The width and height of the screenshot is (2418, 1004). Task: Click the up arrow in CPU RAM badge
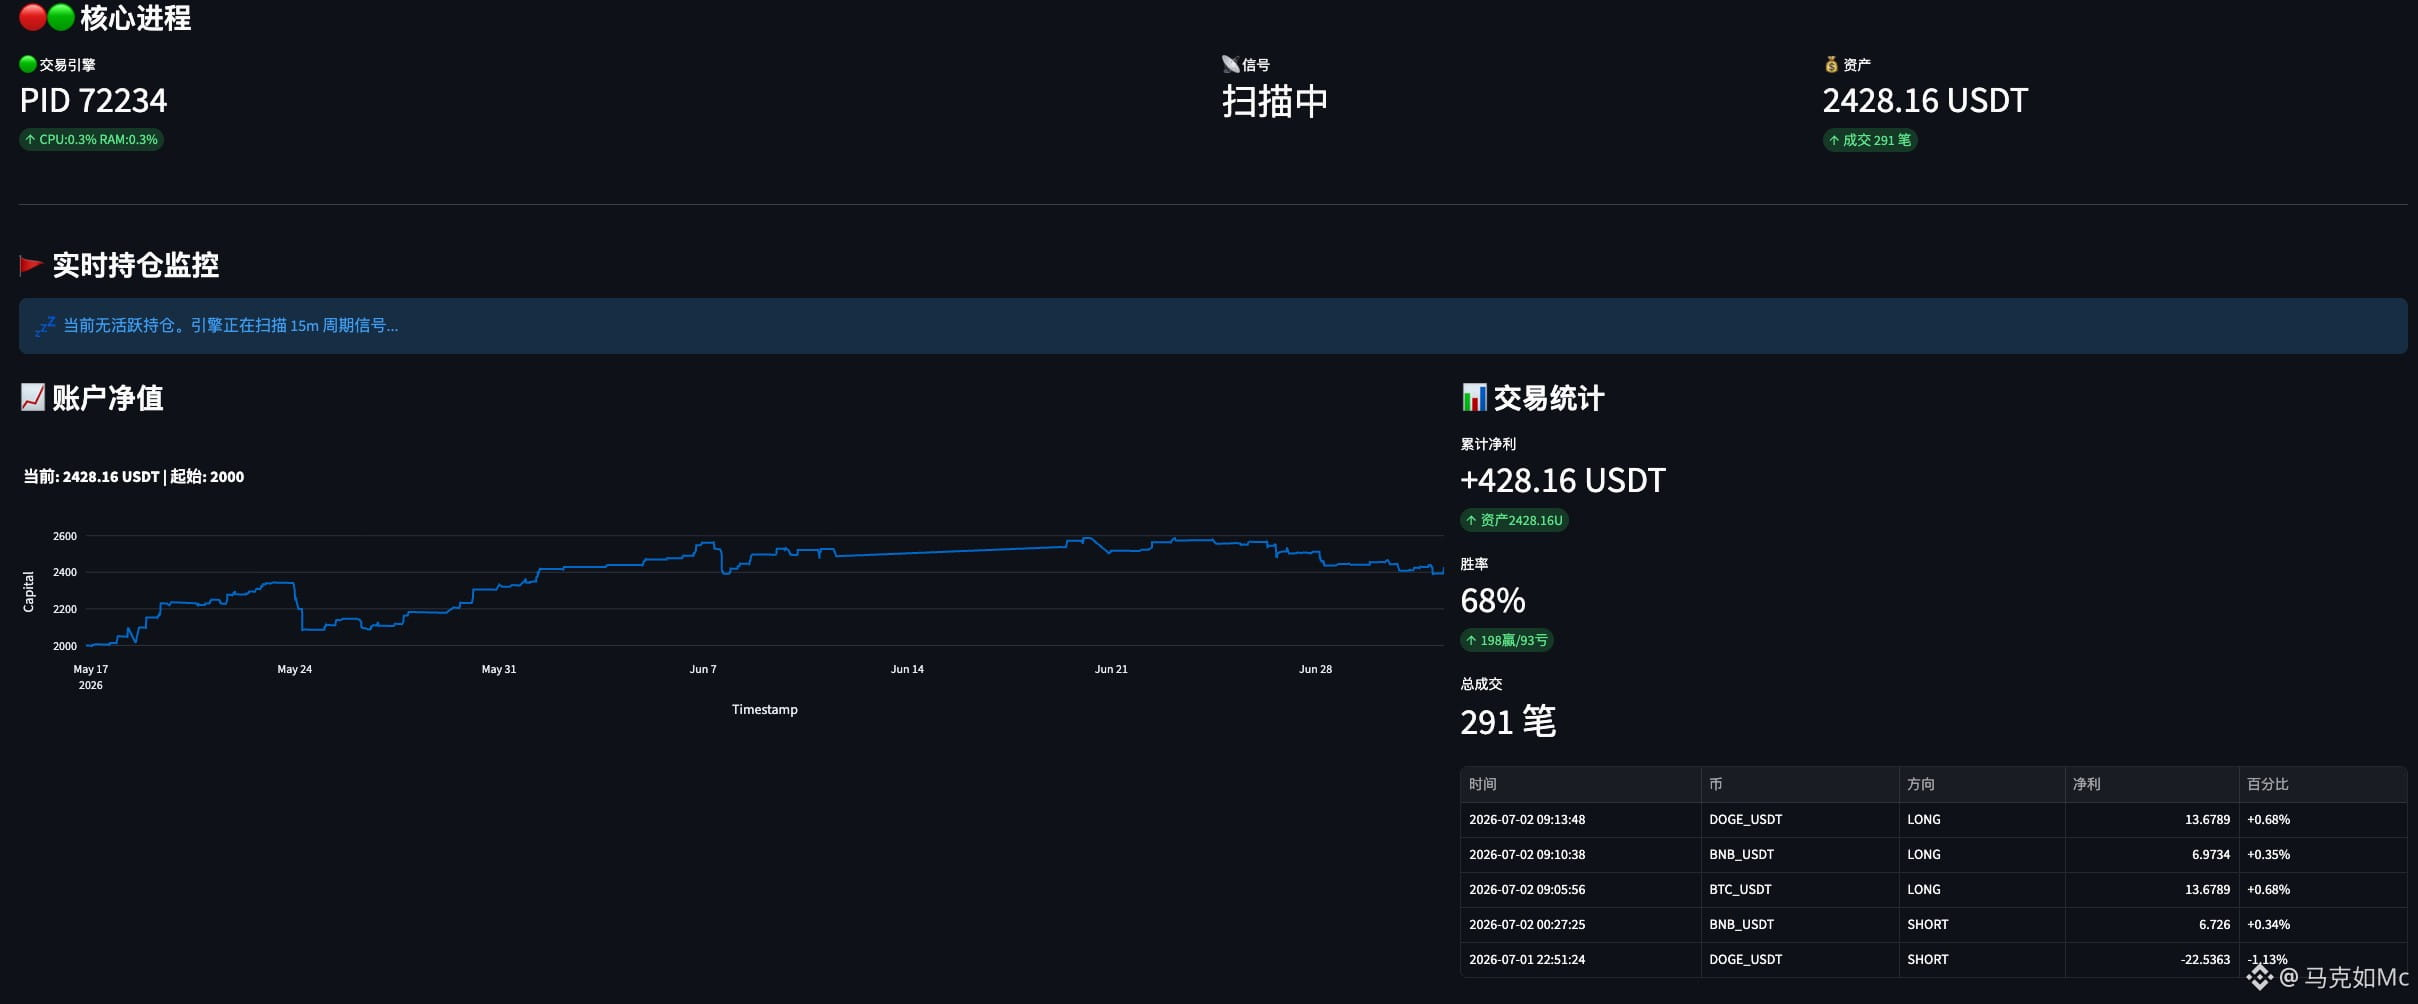tap(30, 140)
